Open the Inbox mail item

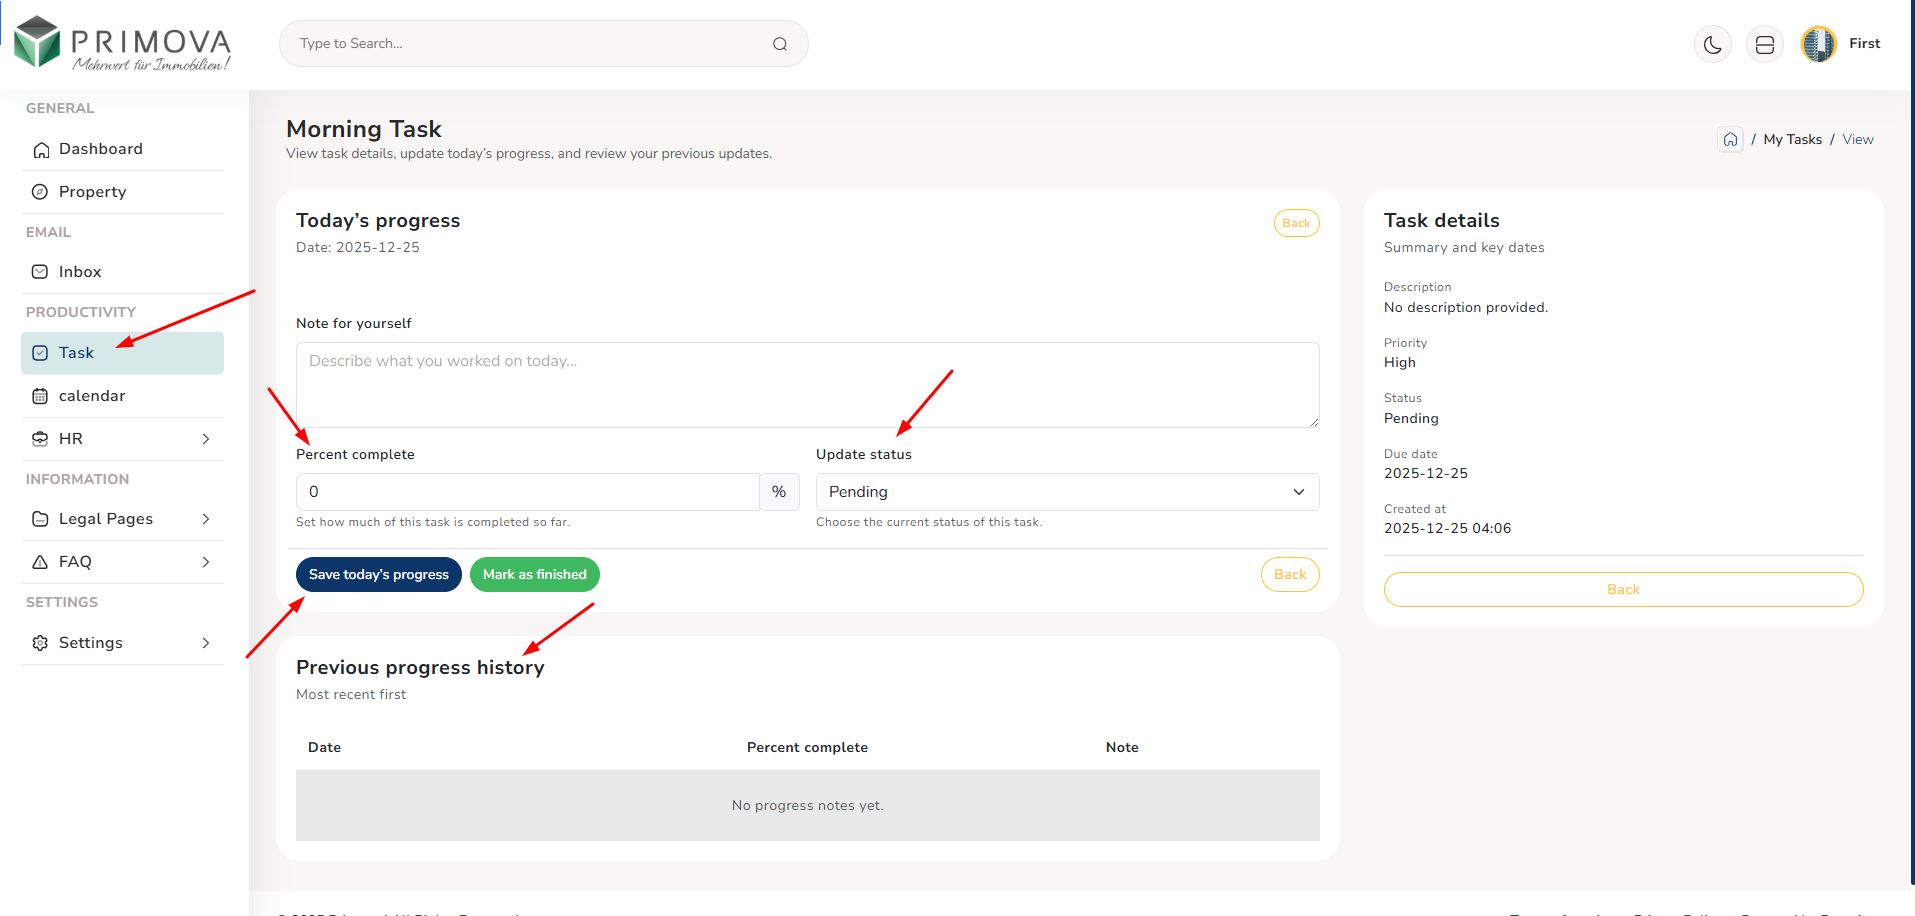tap(80, 272)
